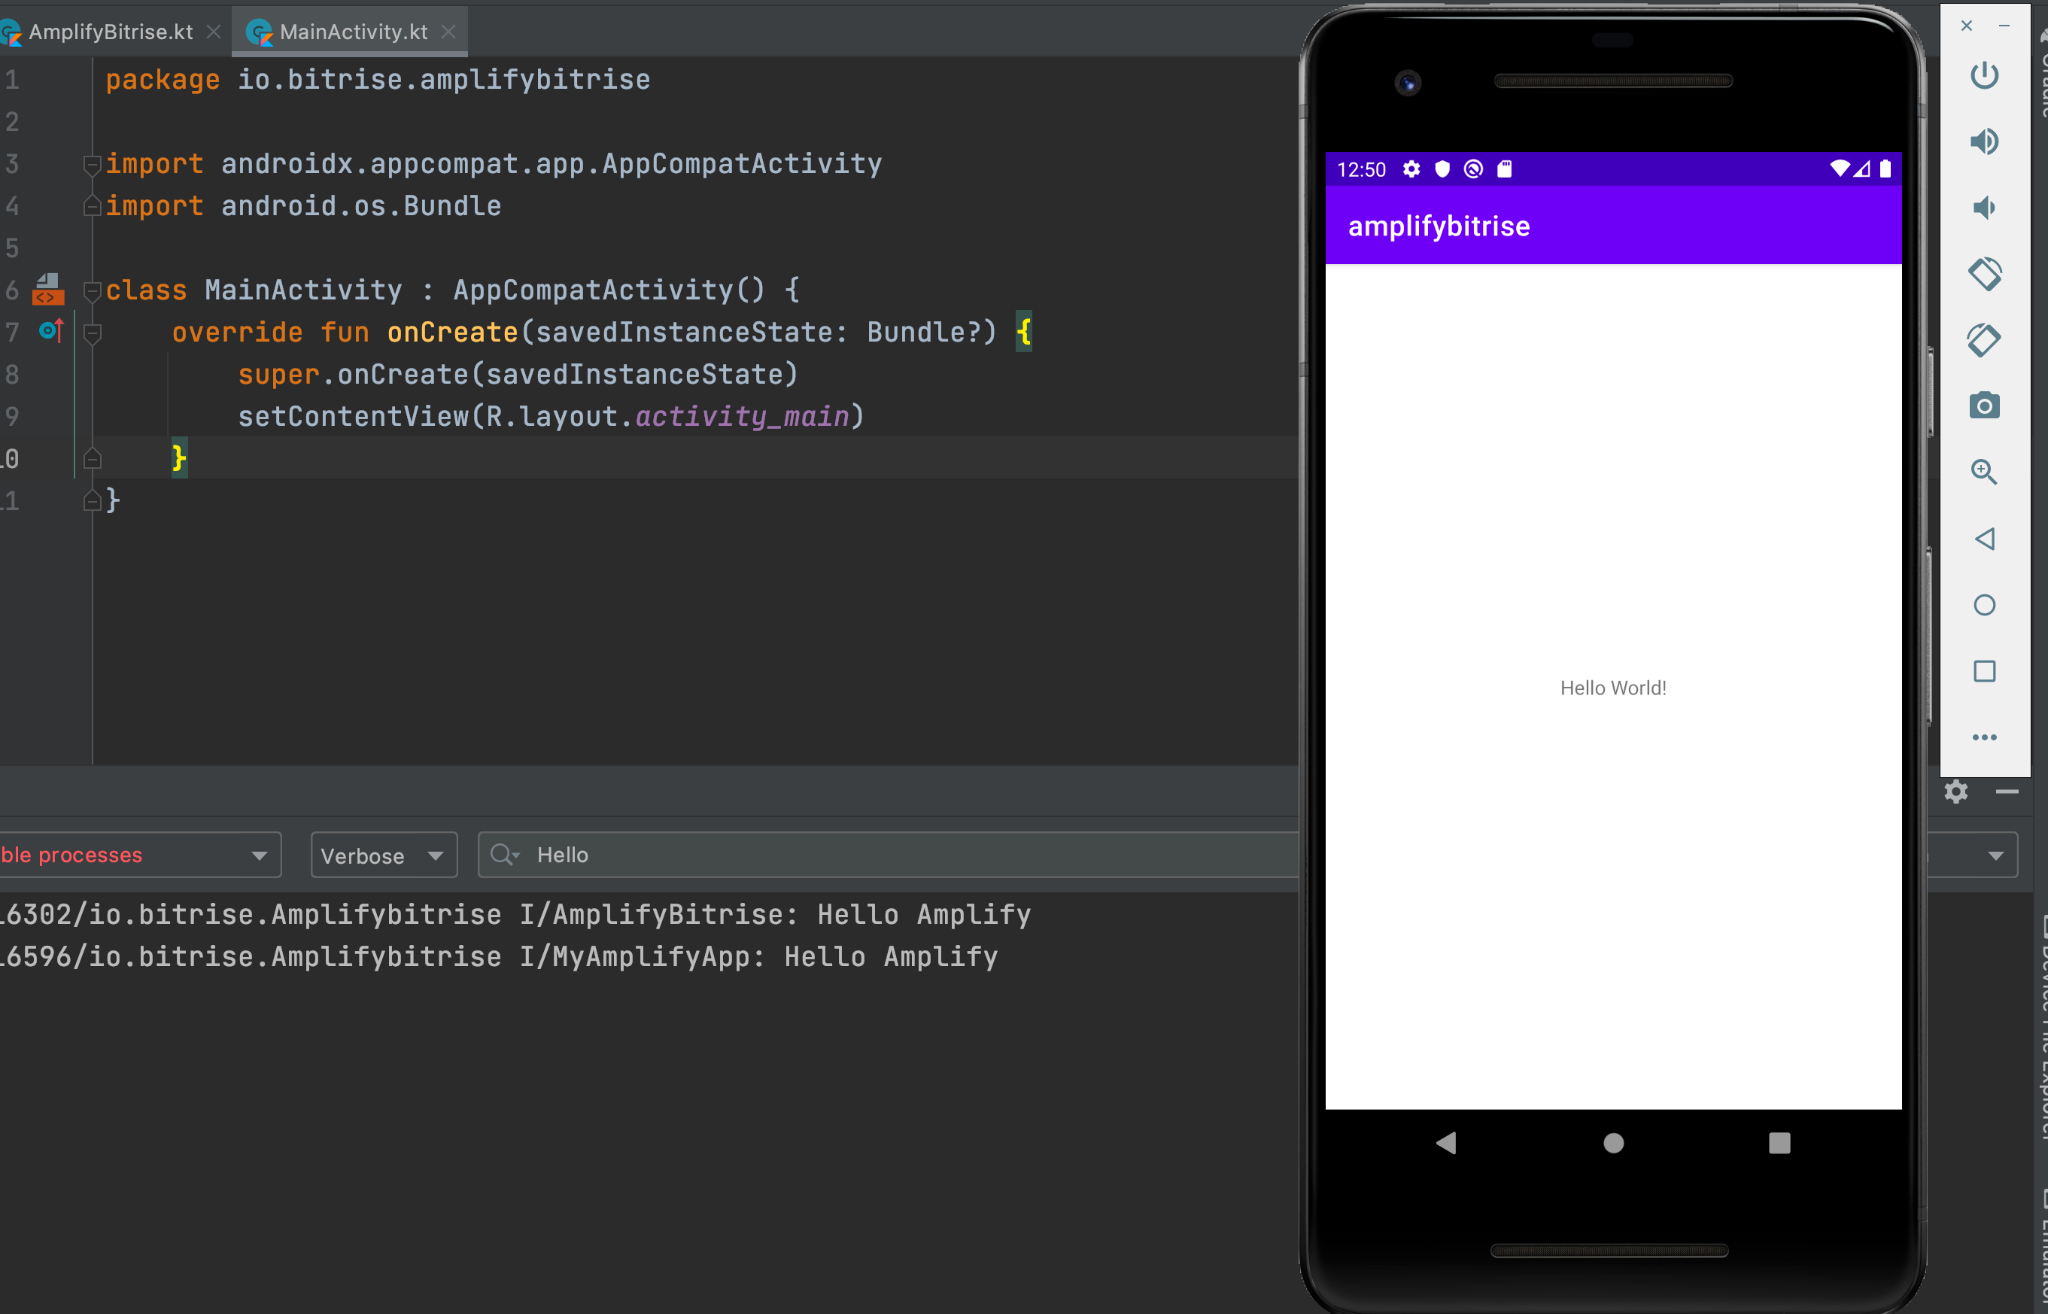Close the emulator toolbar window

click(x=1967, y=26)
